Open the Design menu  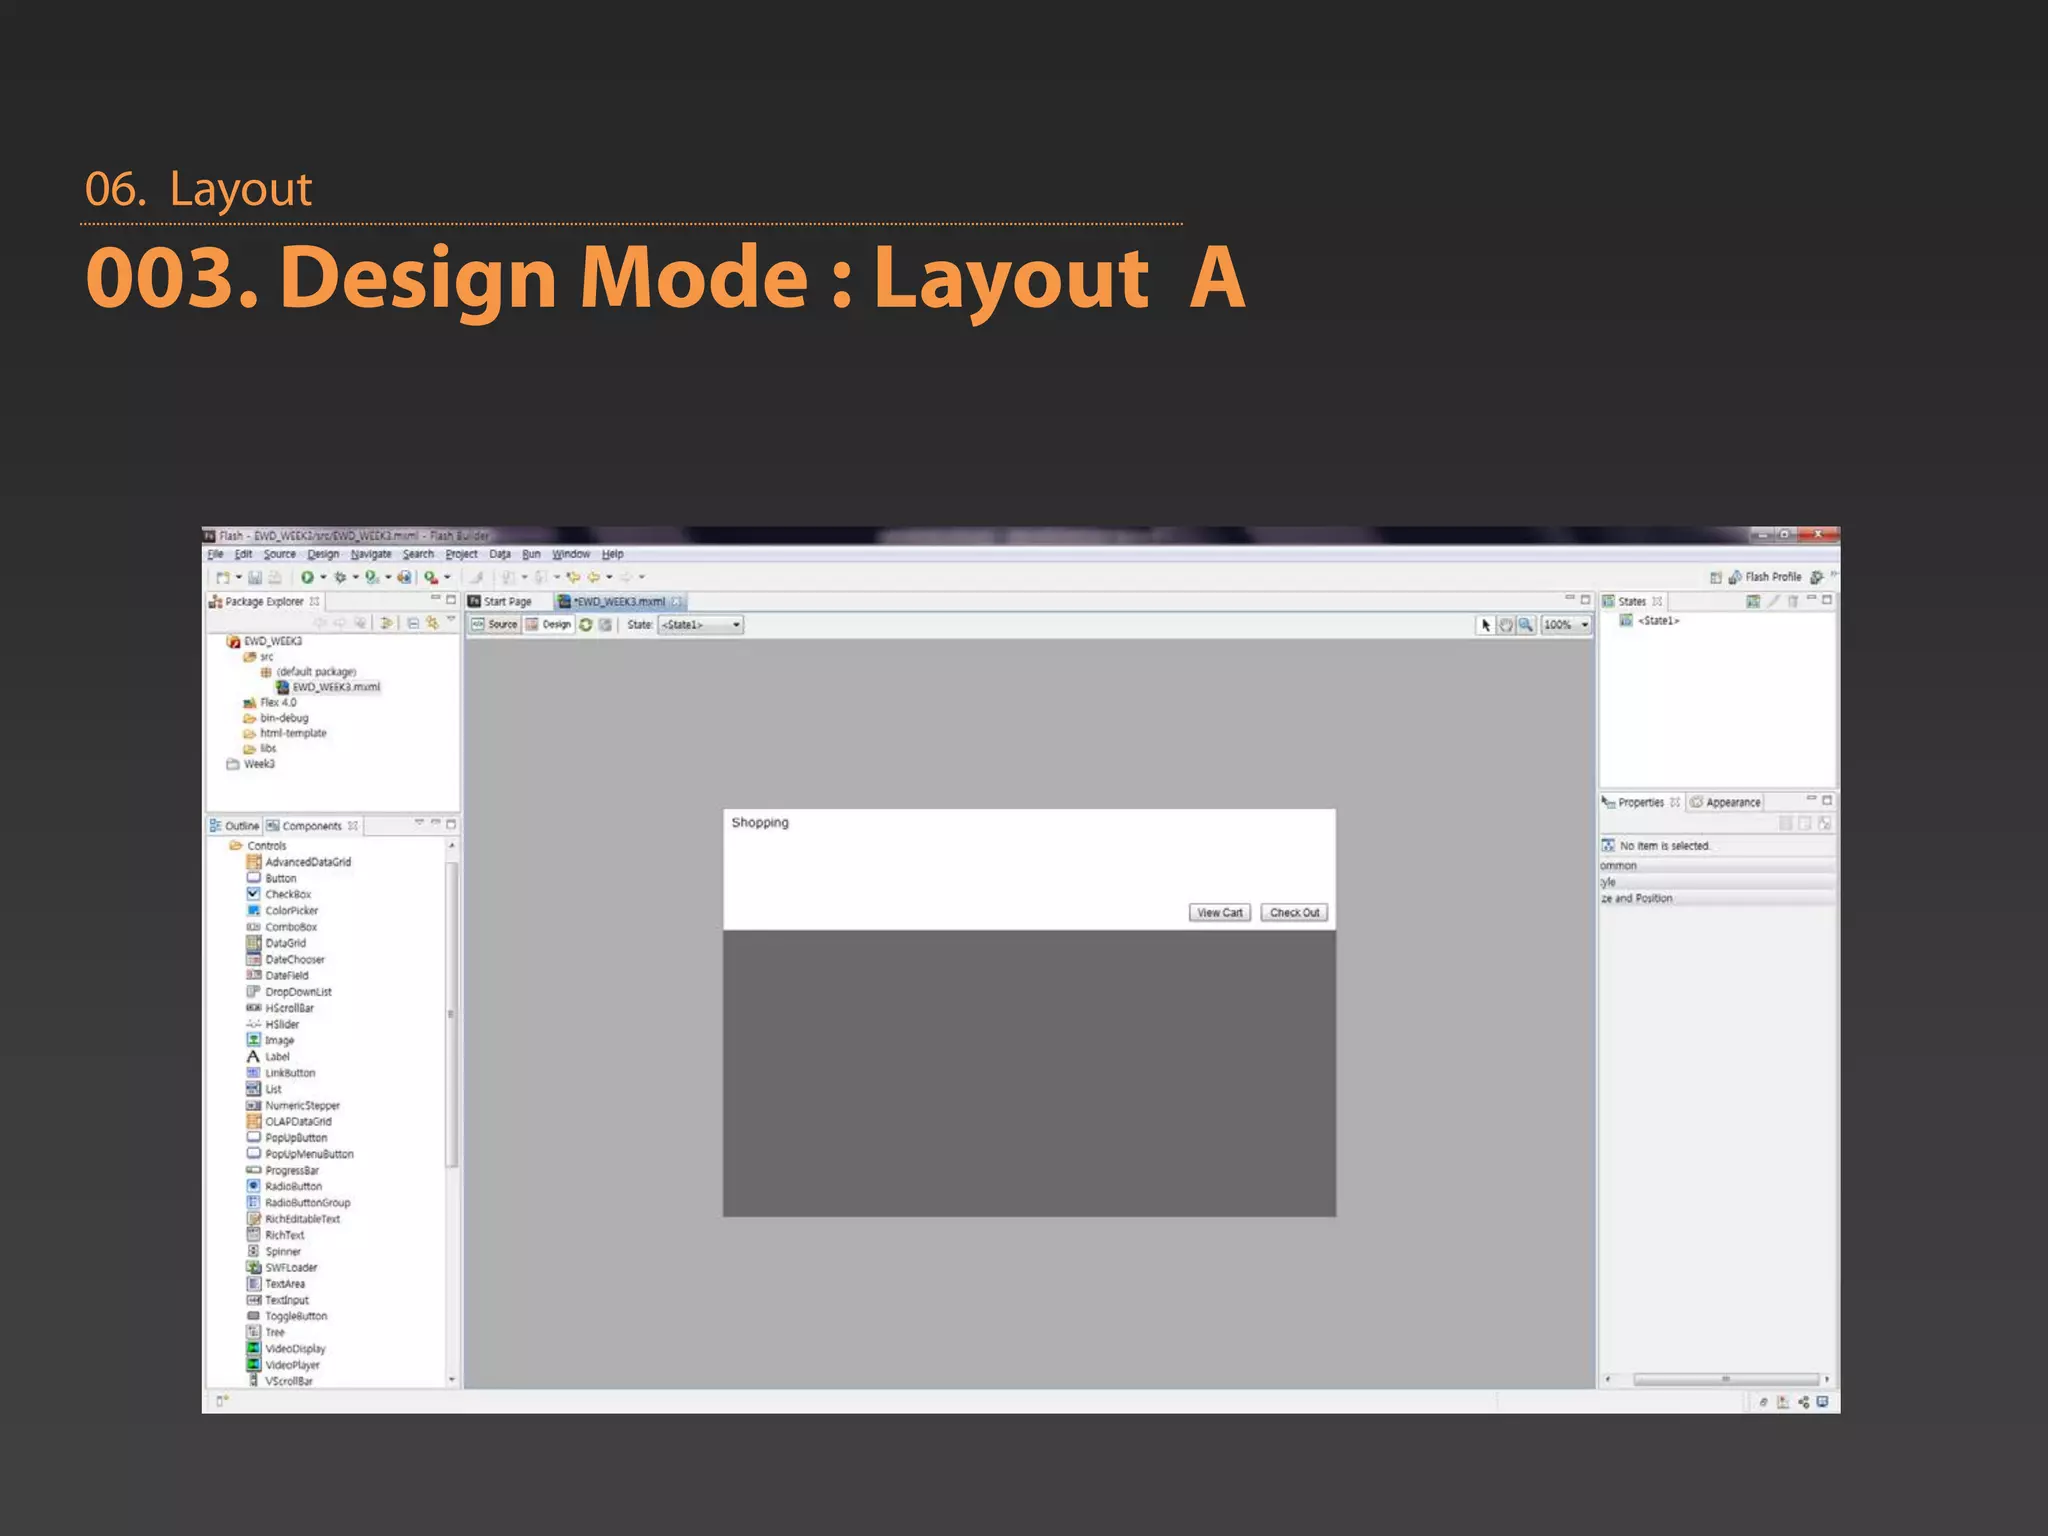323,554
